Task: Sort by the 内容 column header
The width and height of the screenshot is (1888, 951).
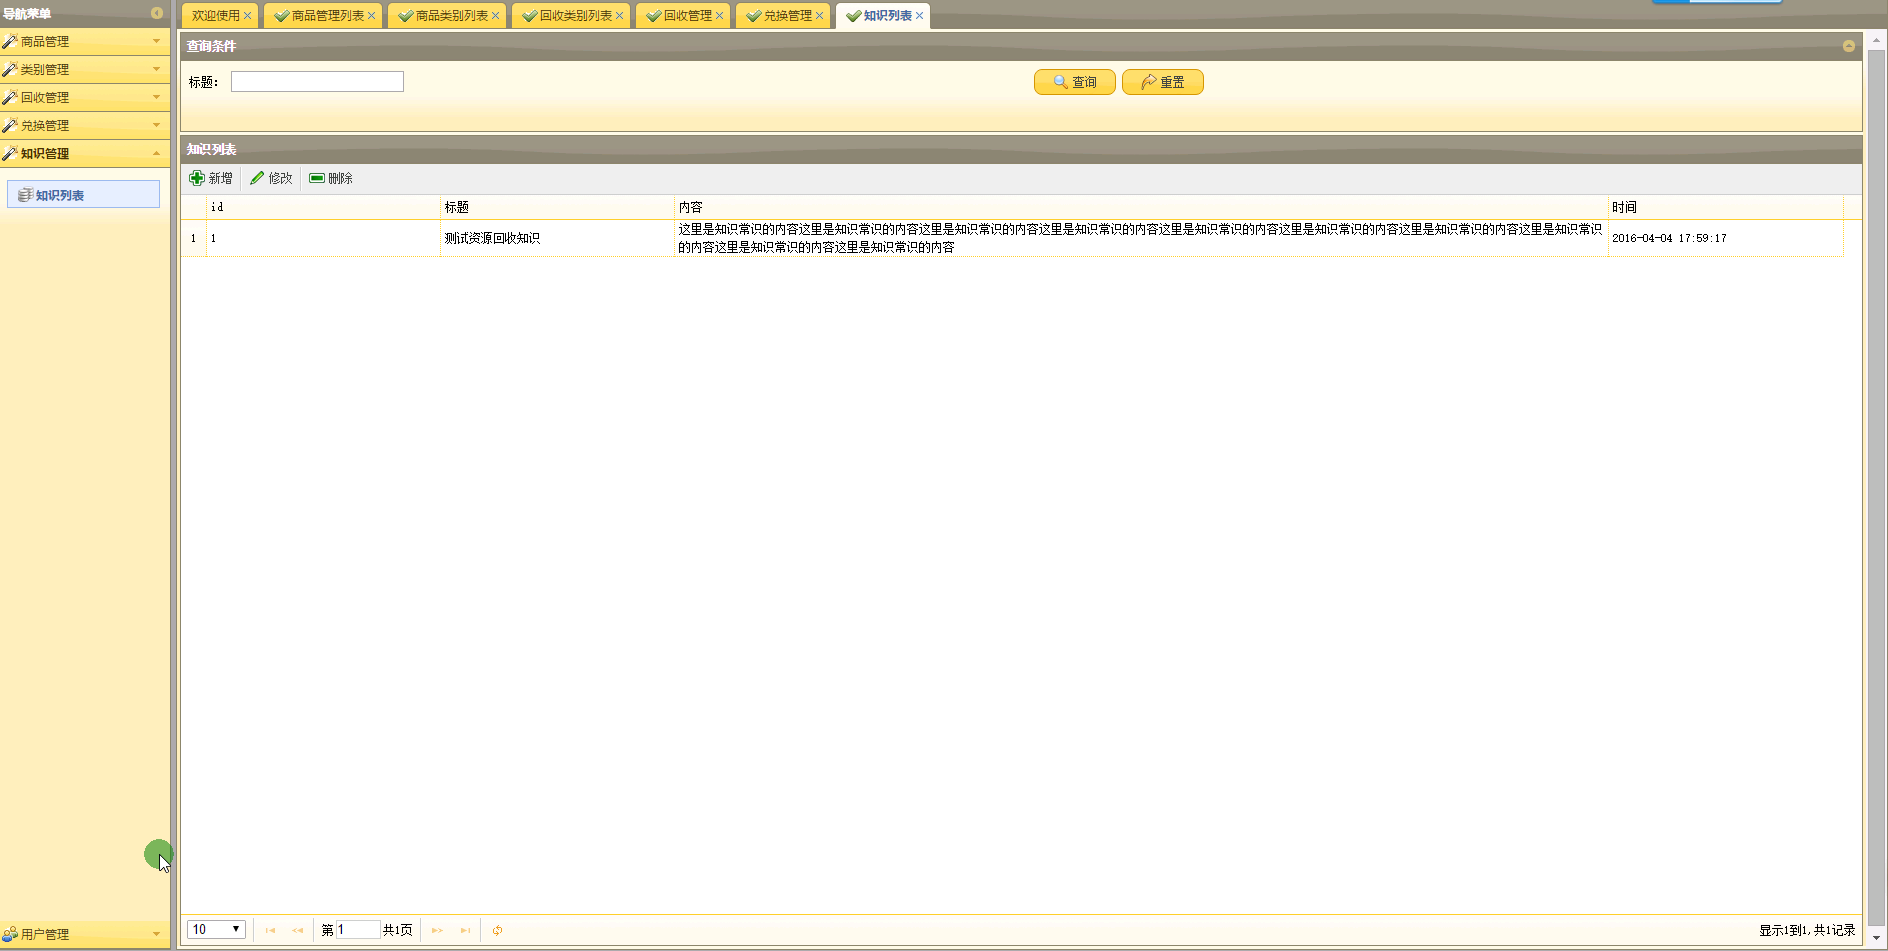Action: pos(1141,207)
